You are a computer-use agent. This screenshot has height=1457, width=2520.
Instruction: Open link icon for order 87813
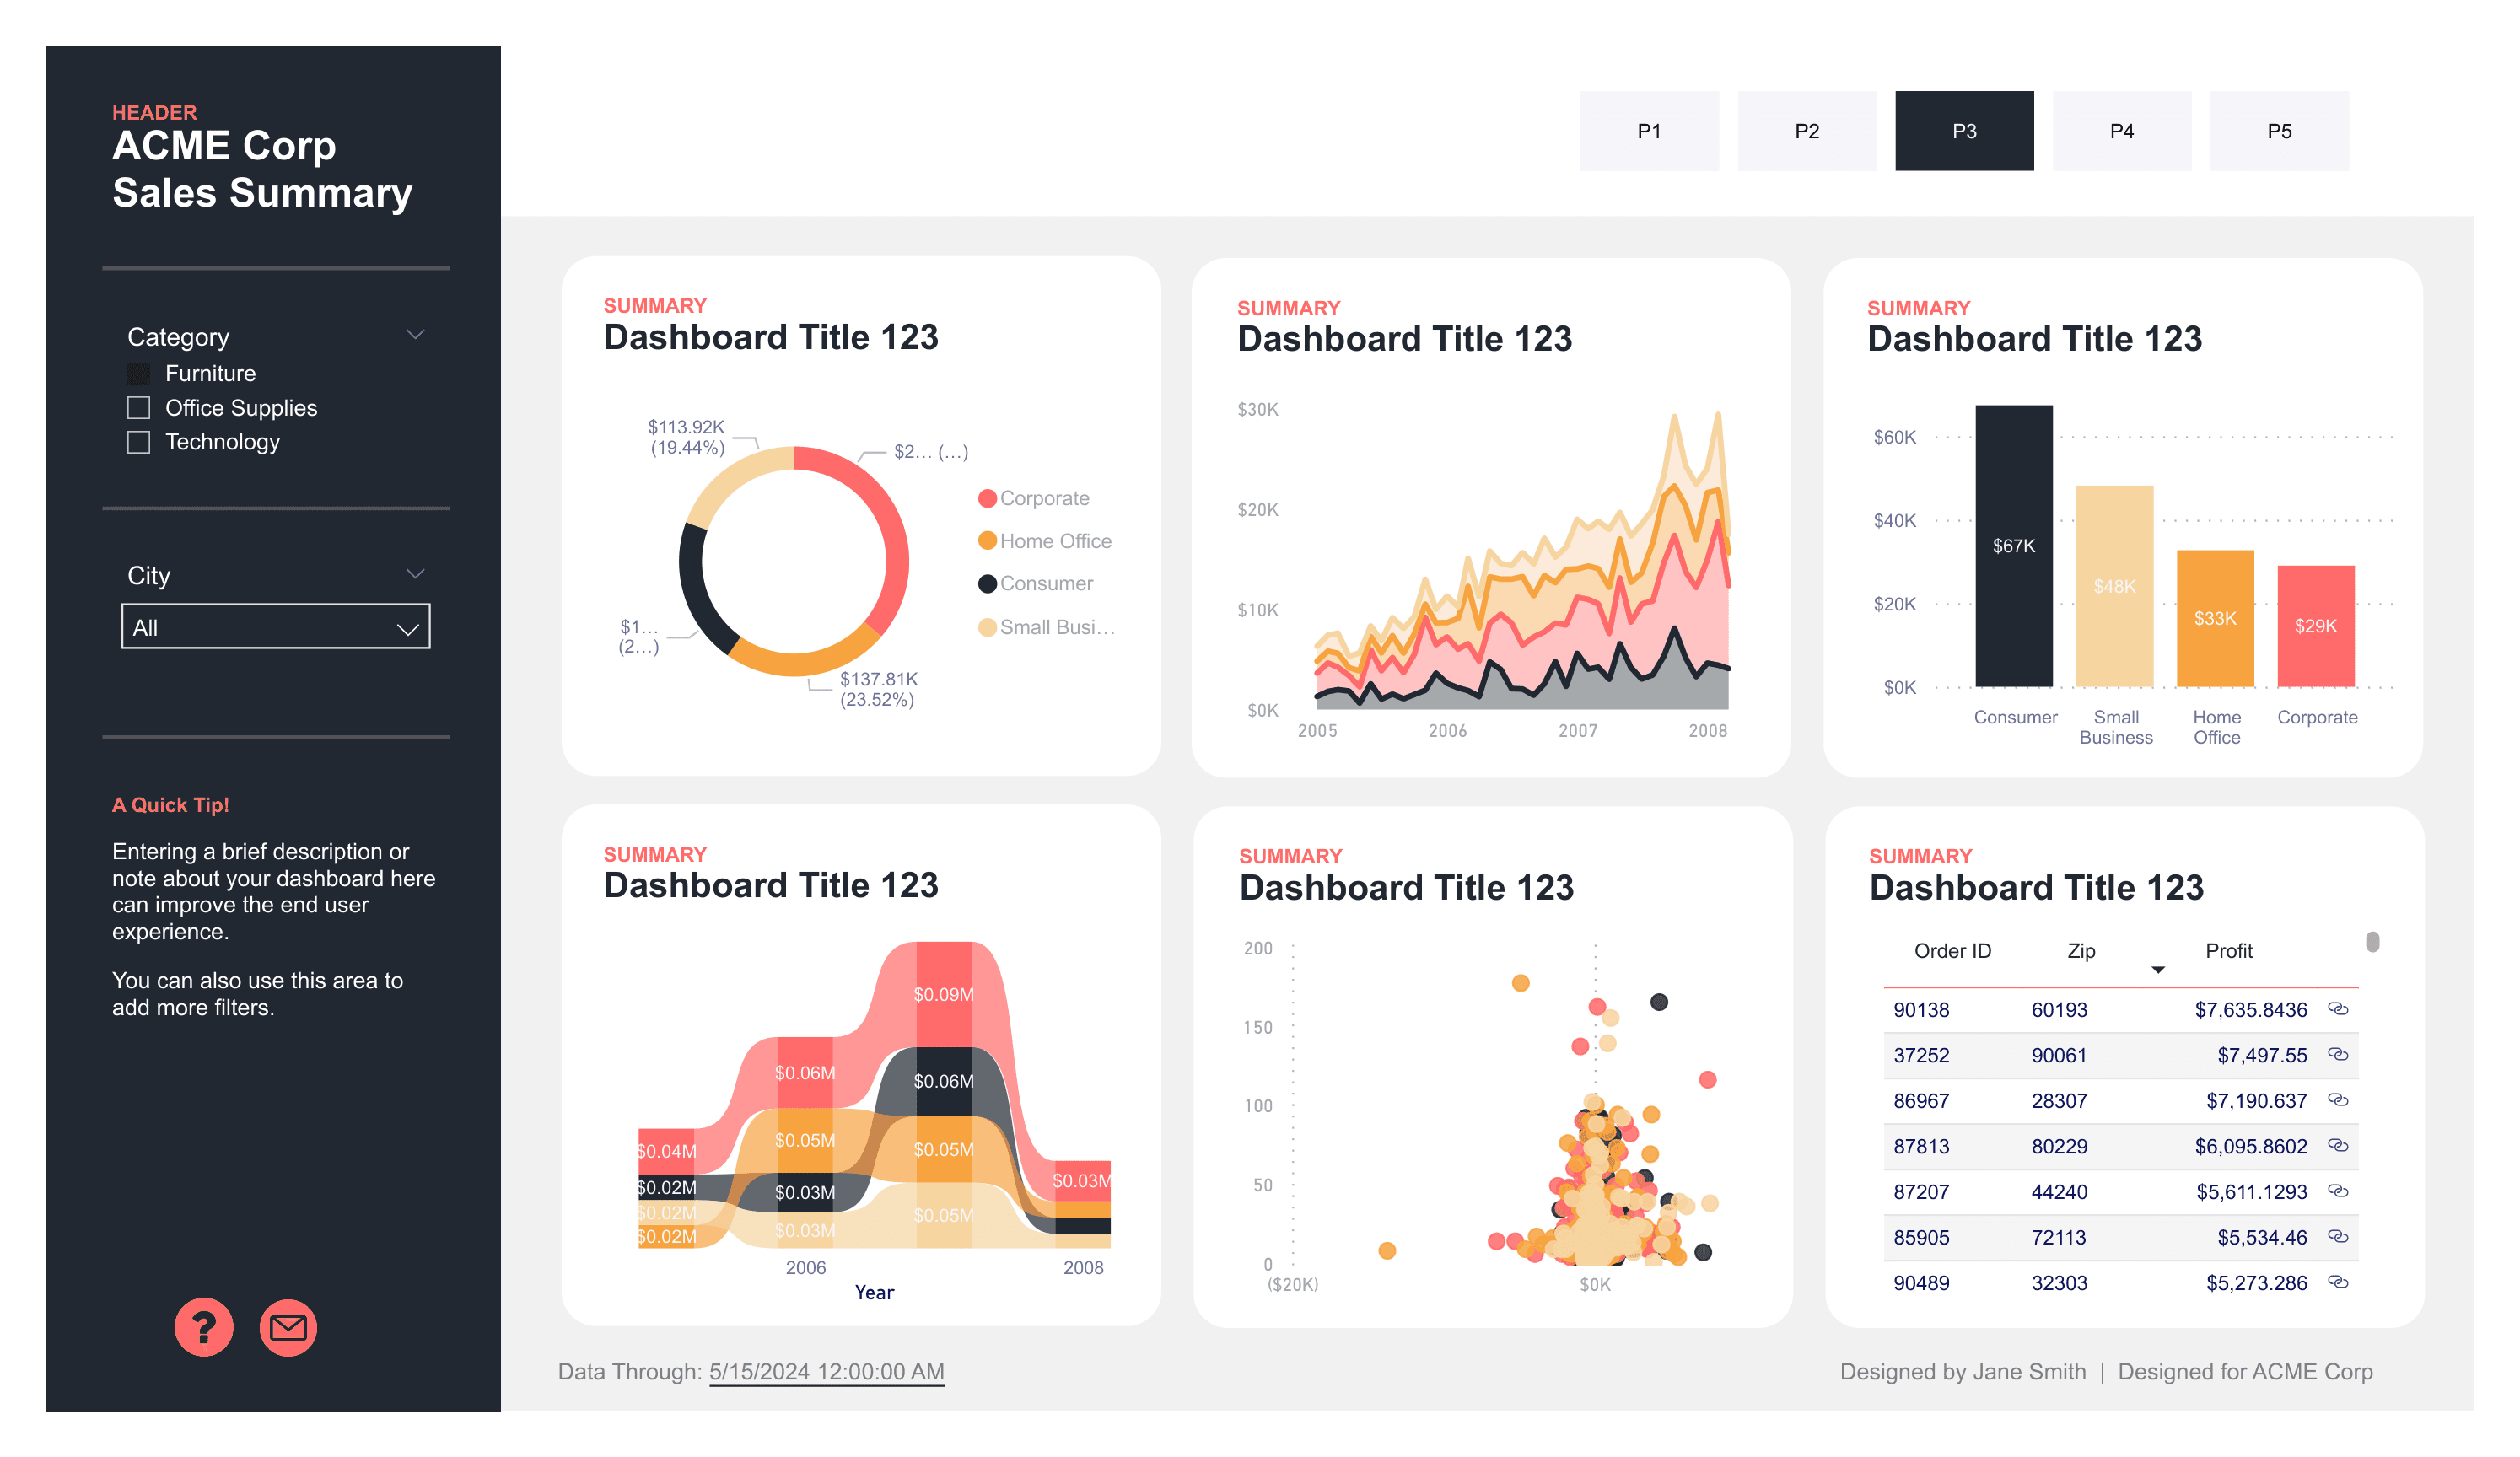(x=2337, y=1145)
